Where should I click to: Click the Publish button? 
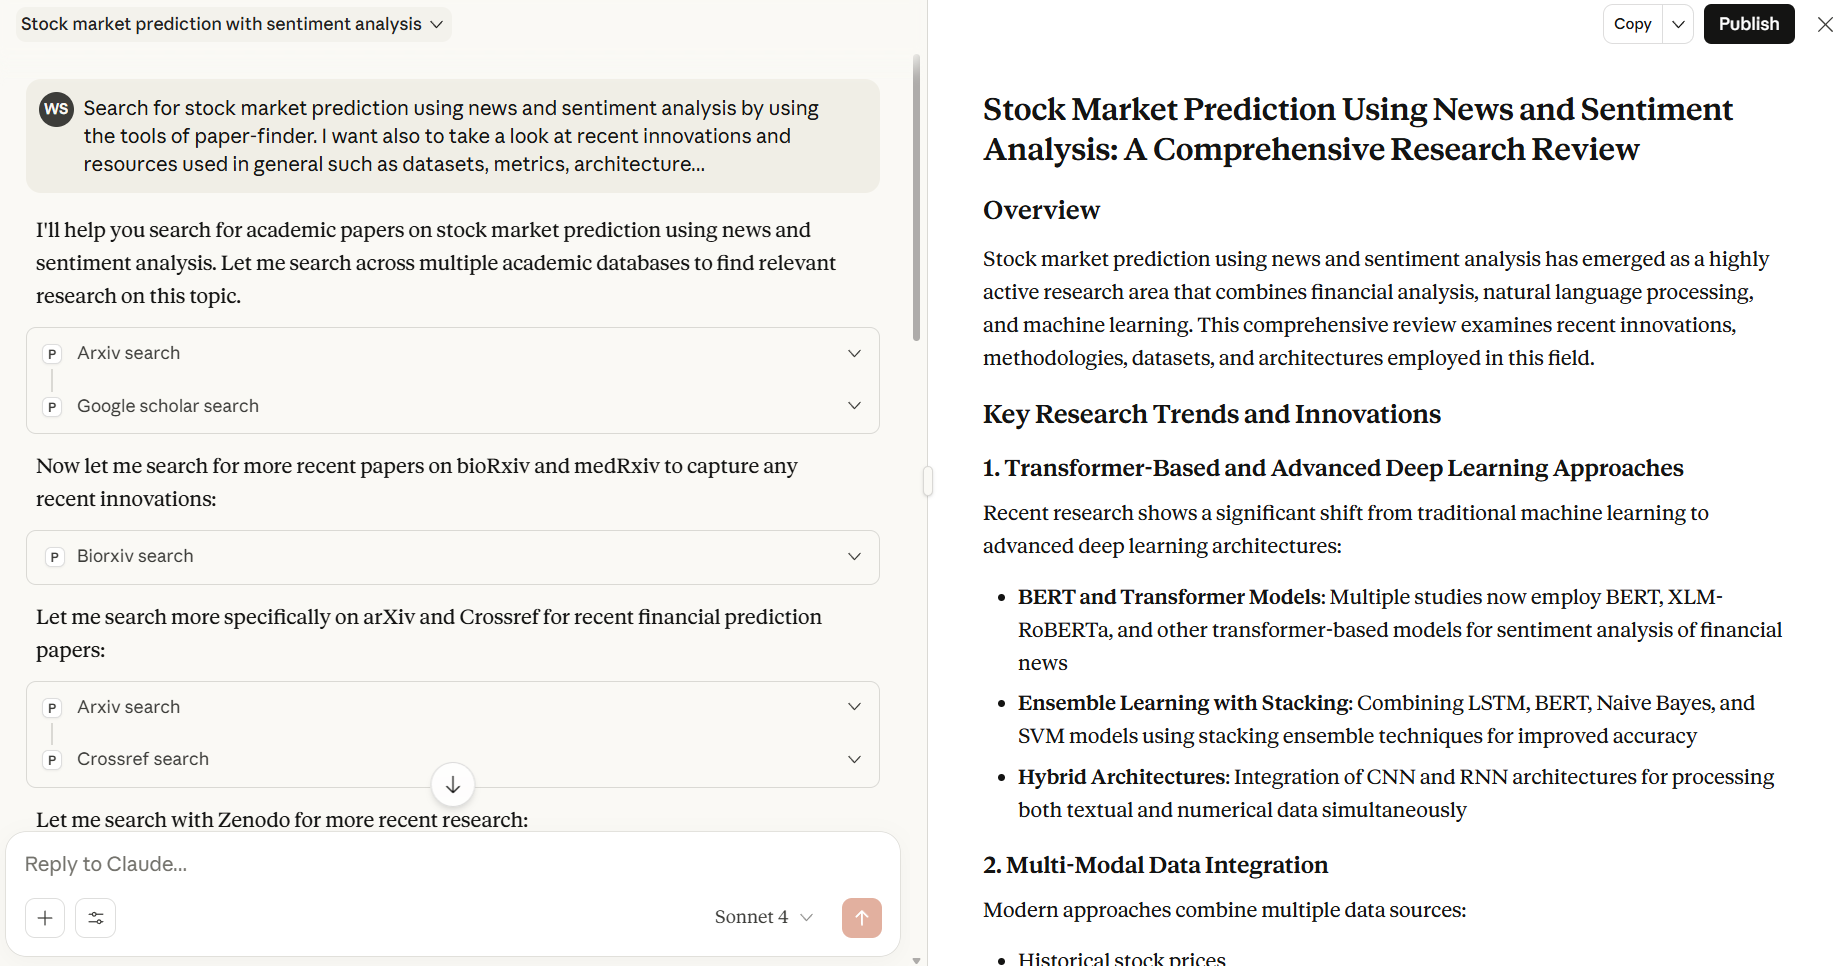(1749, 24)
